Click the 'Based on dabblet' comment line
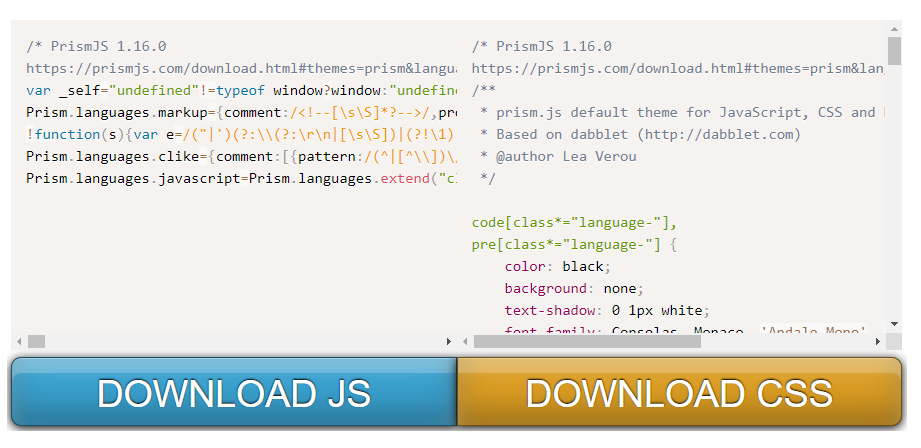The width and height of the screenshot is (921, 448). [x=640, y=134]
